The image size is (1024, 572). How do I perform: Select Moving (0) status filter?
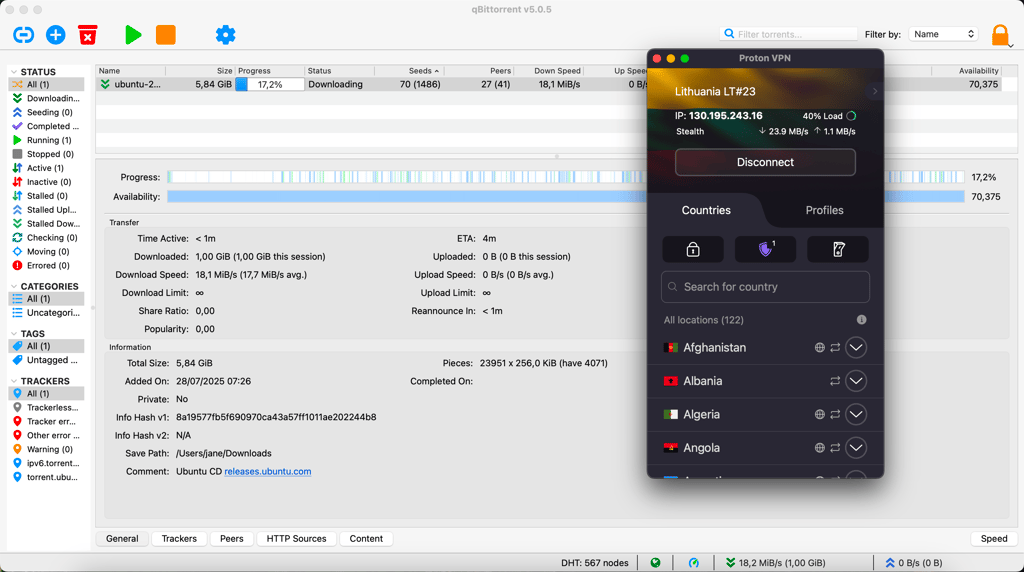click(46, 251)
